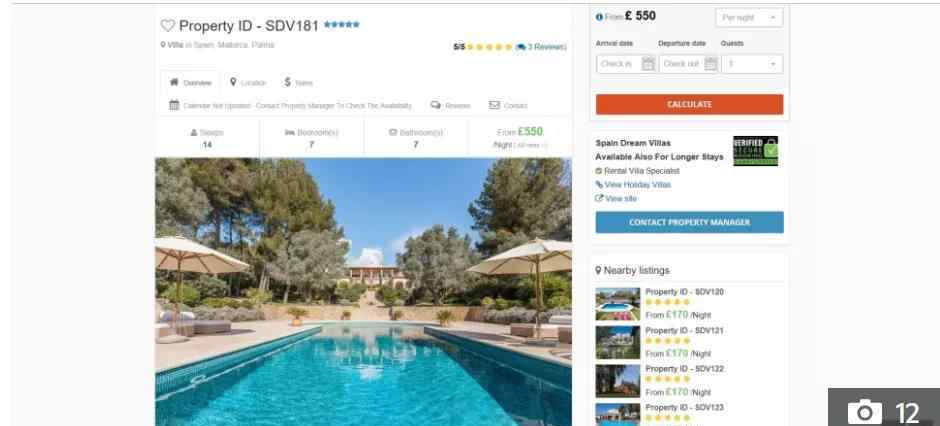Click the info icon next to From £550
This screenshot has width=940, height=426.
click(x=599, y=17)
